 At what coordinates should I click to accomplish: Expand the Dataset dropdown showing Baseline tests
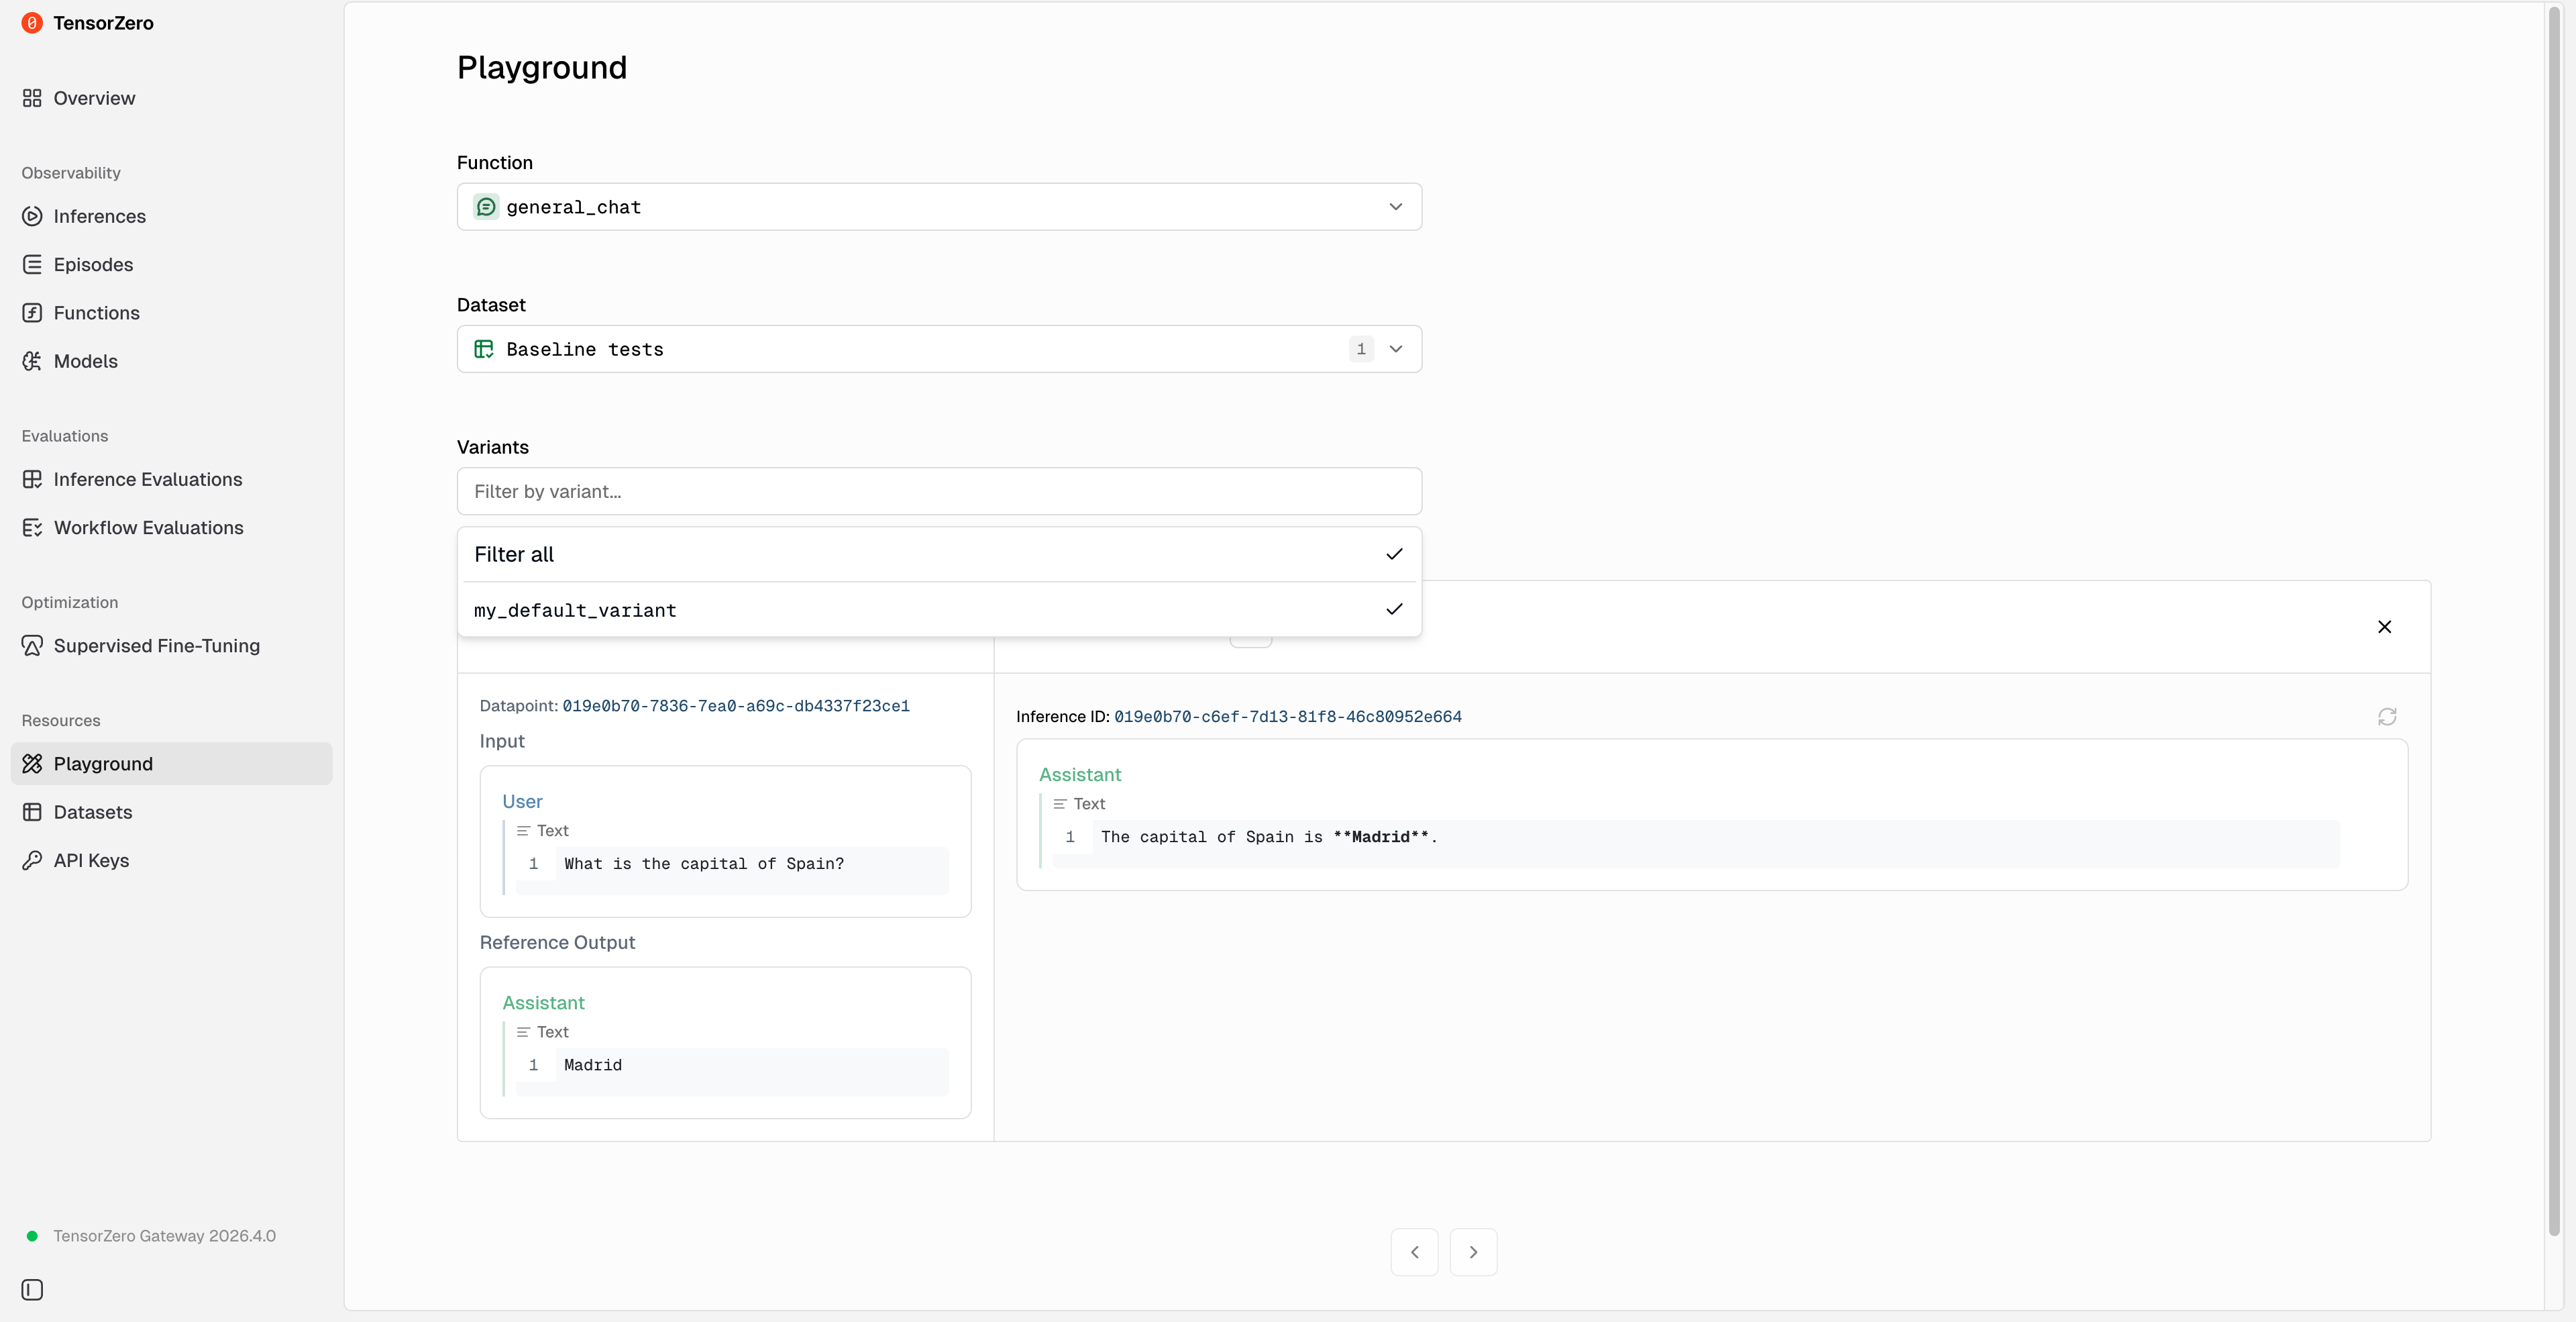coord(939,349)
